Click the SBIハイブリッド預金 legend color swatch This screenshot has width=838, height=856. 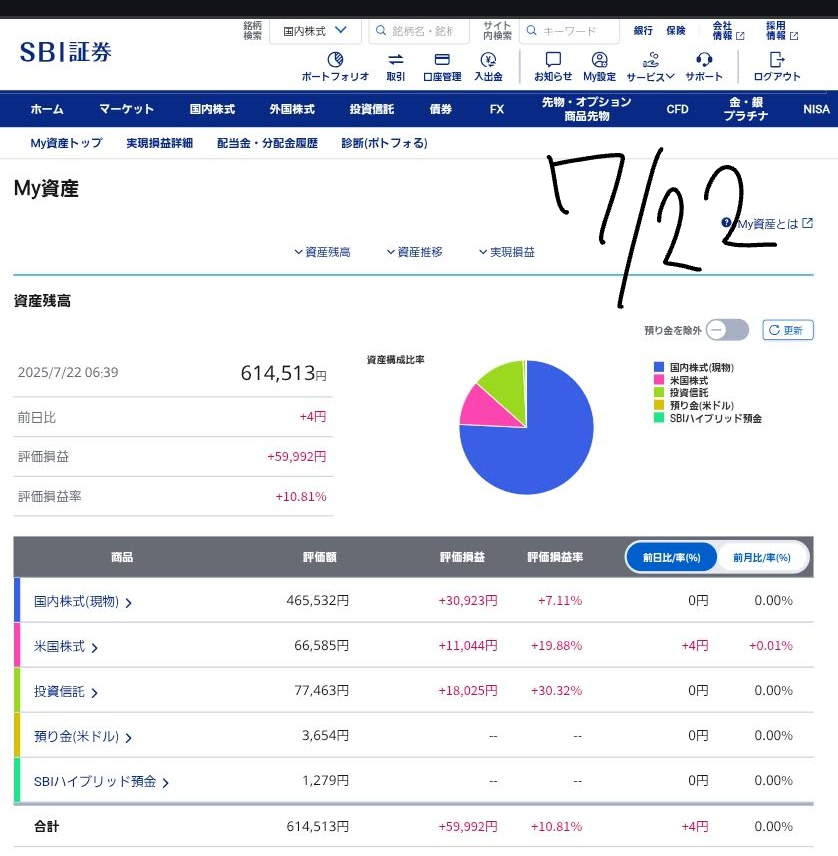coord(659,418)
